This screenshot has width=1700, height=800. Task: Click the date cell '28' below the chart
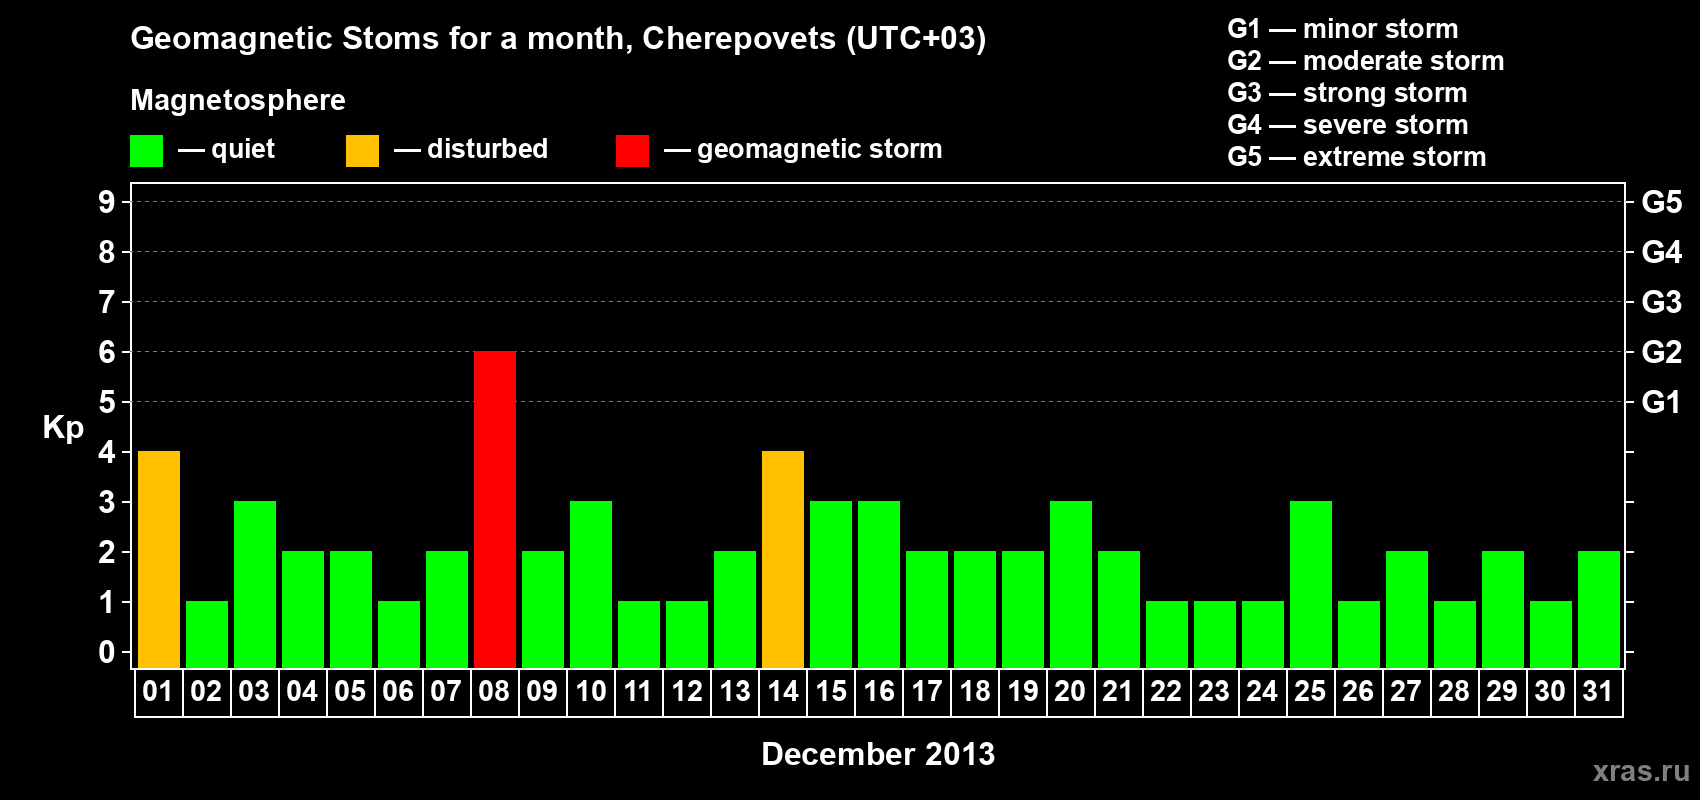pos(1455,692)
